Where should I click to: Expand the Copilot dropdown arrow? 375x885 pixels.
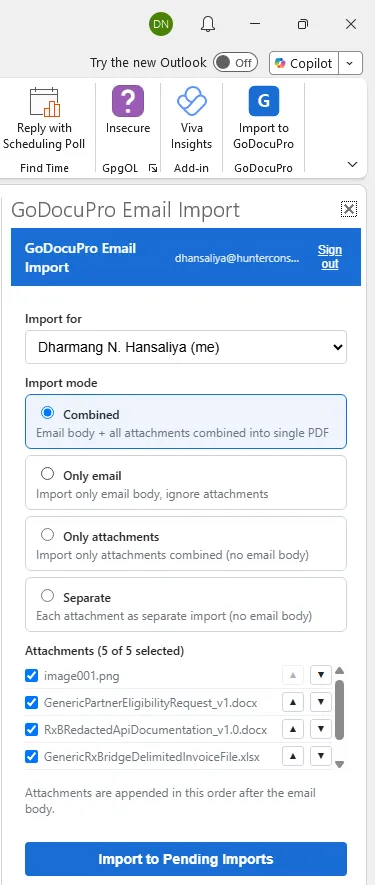(350, 63)
